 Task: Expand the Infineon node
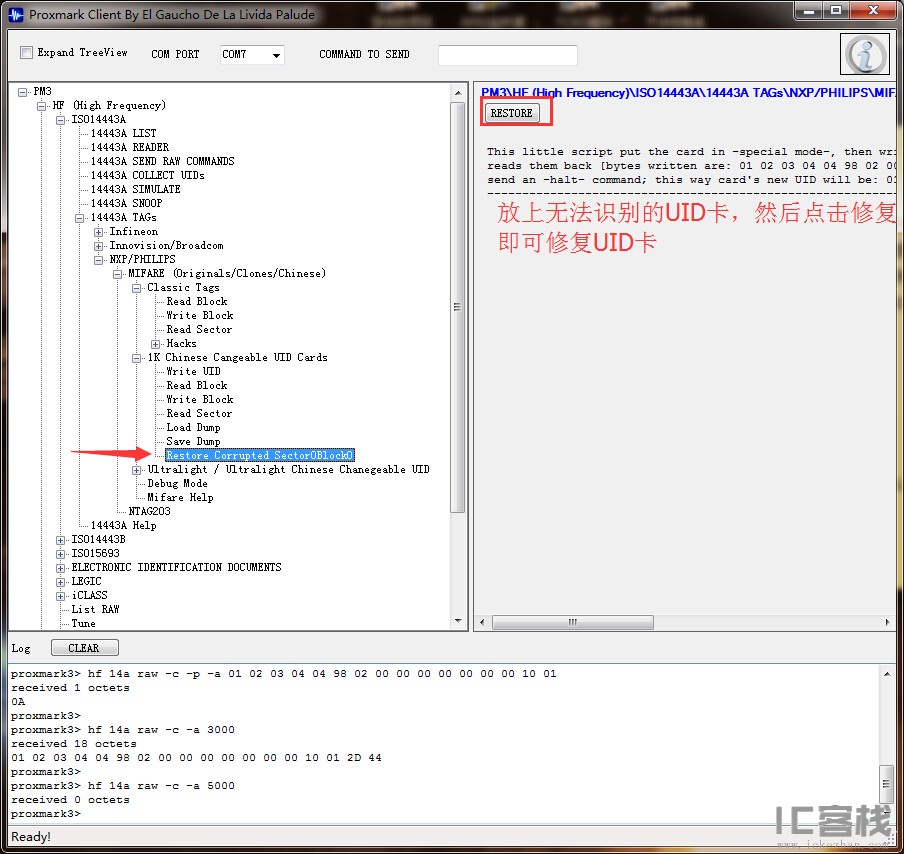point(99,232)
